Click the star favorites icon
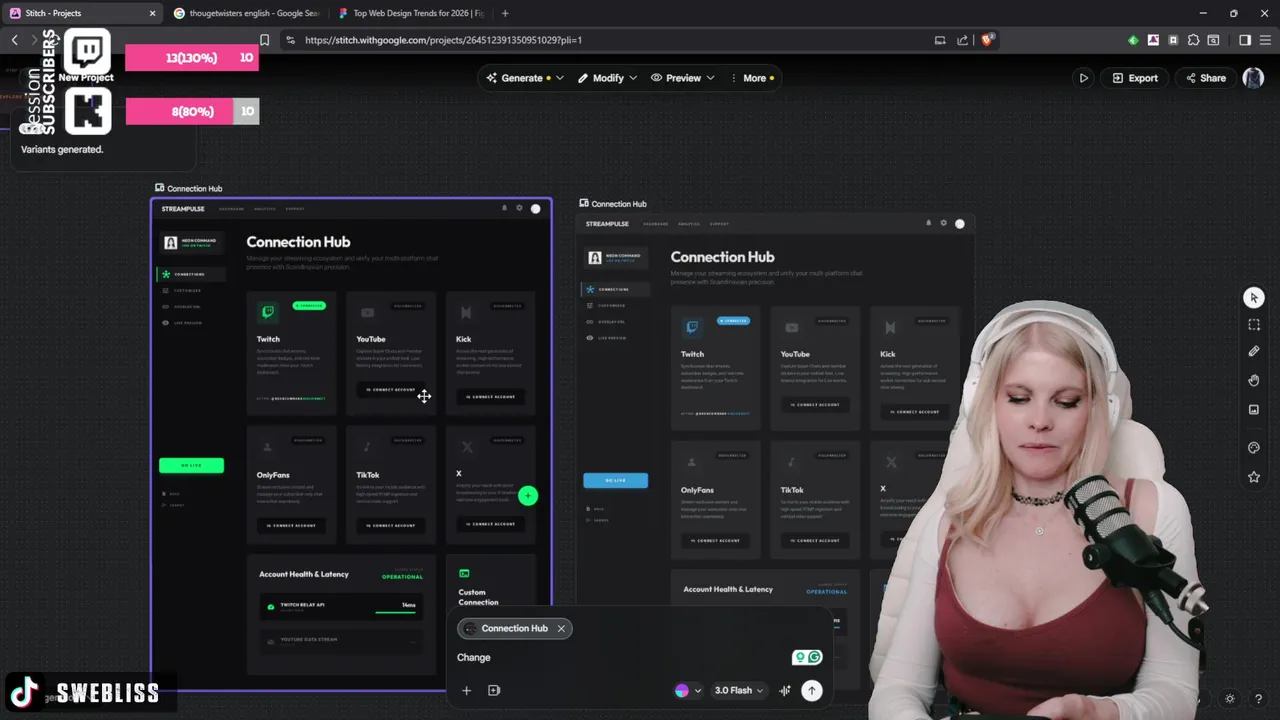The image size is (1280, 720). tap(1254, 477)
